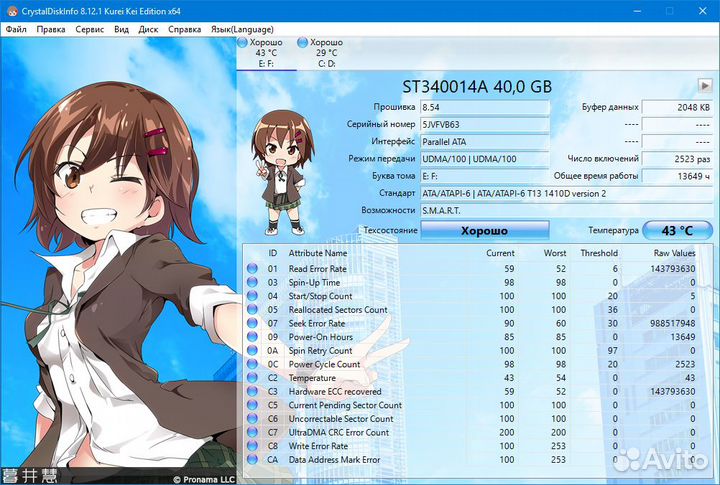Click the app icon in the title bar
Screen dimensions: 720x485
tap(10, 10)
